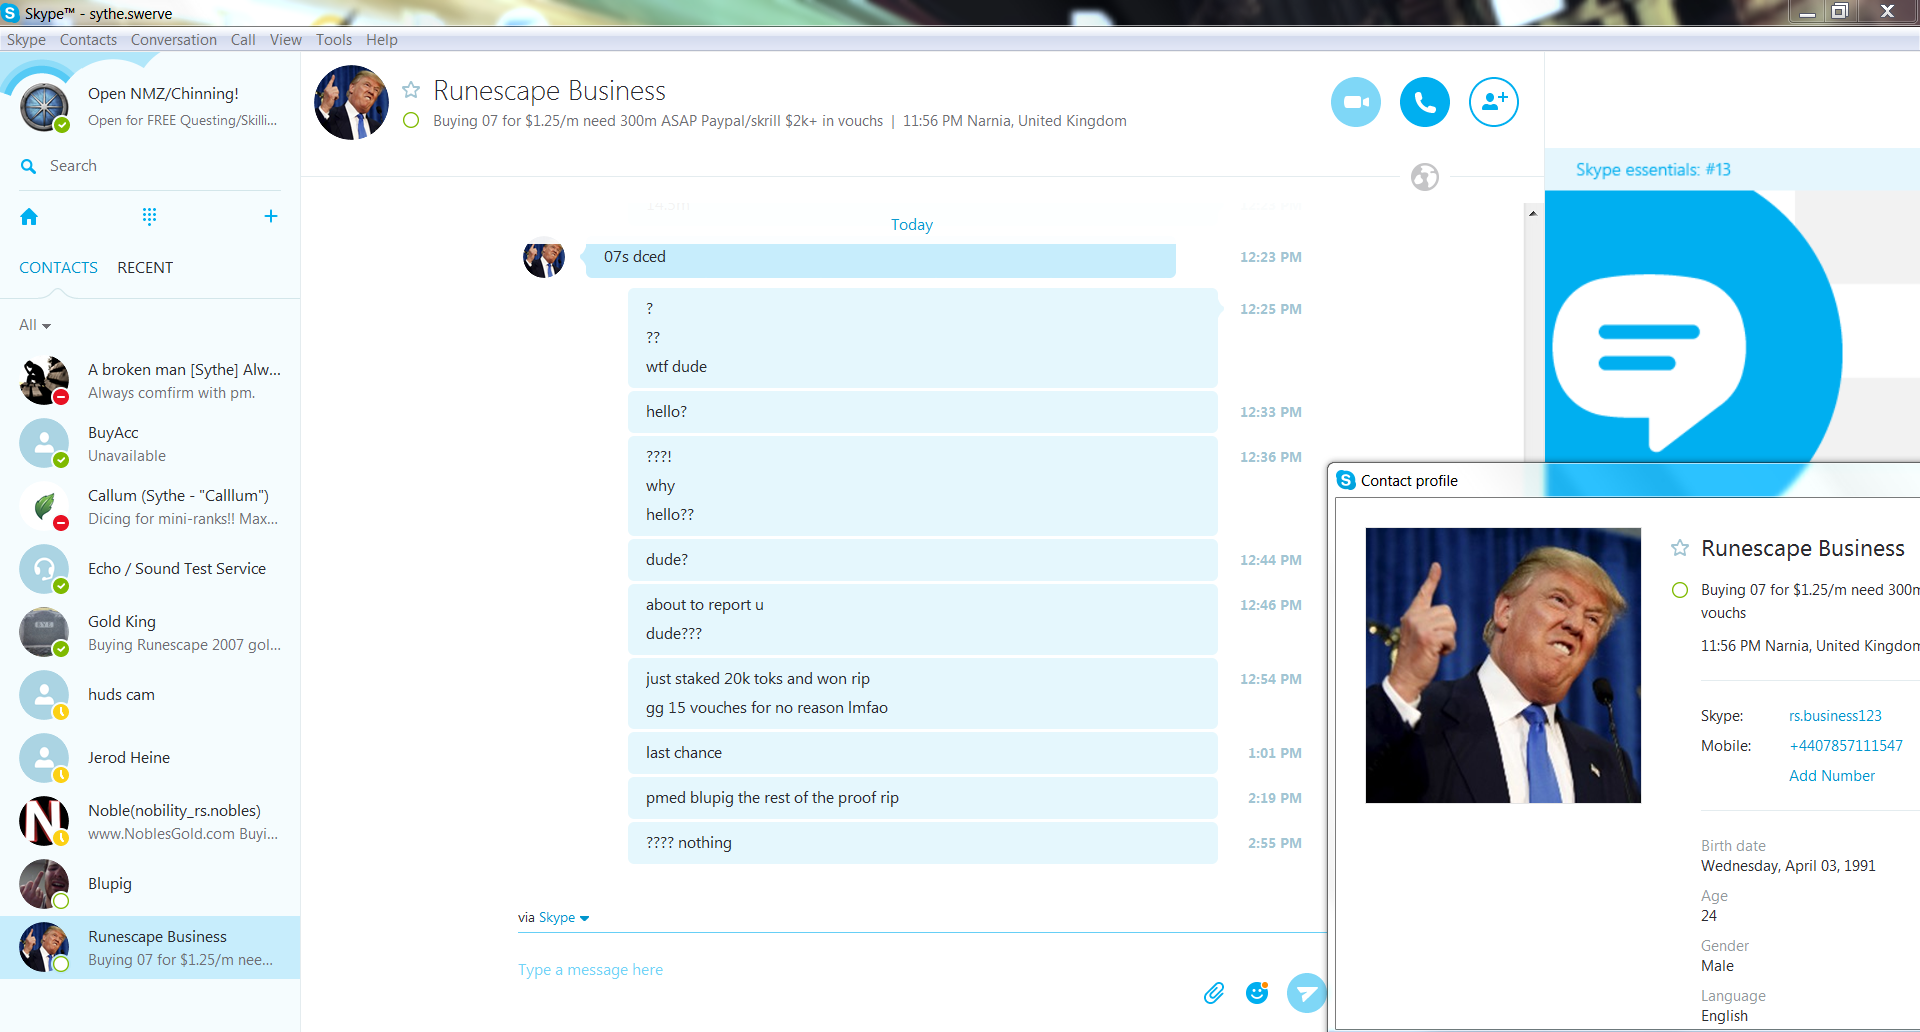Minimize the Skype window

1807,12
